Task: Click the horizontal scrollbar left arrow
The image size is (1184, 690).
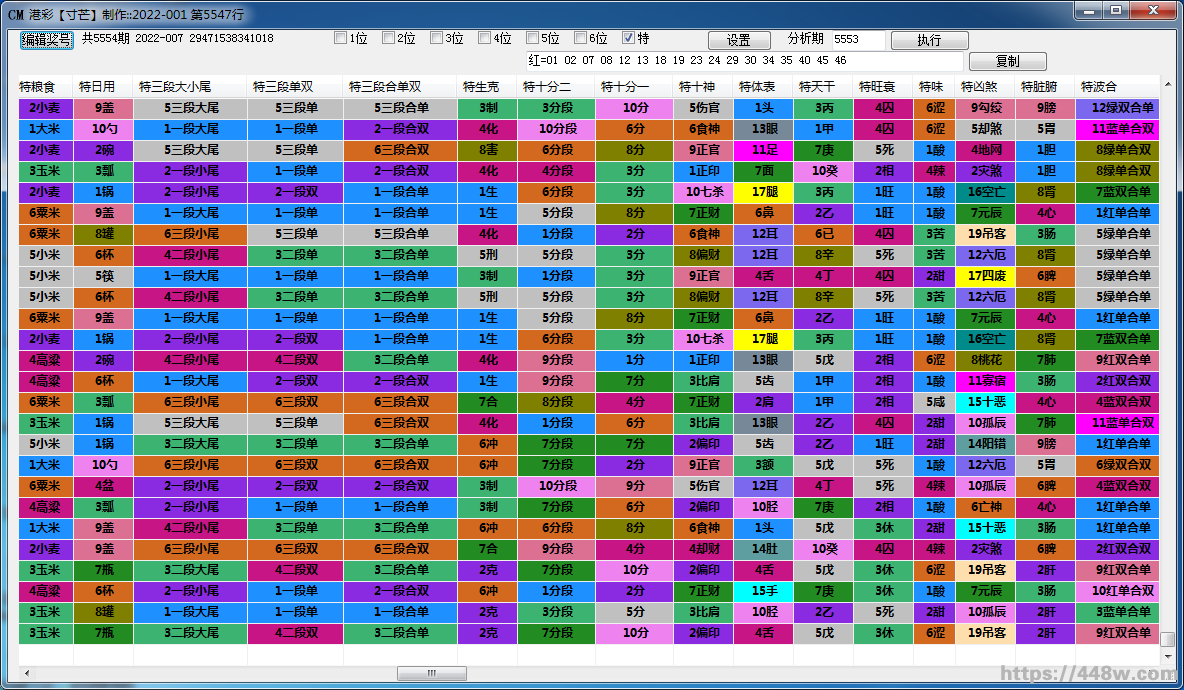Action: tap(26, 673)
